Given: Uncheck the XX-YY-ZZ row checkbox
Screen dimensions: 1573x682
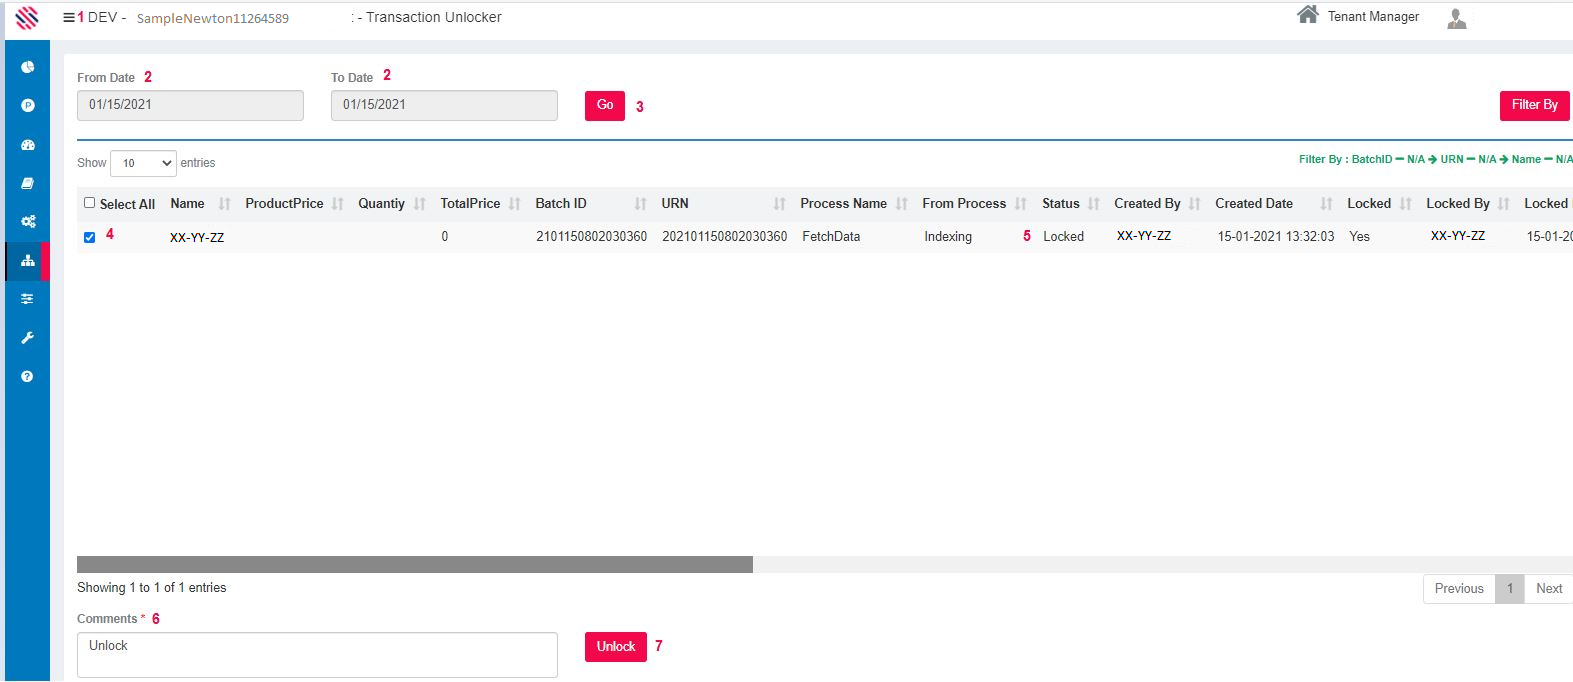Looking at the screenshot, I should coord(90,237).
